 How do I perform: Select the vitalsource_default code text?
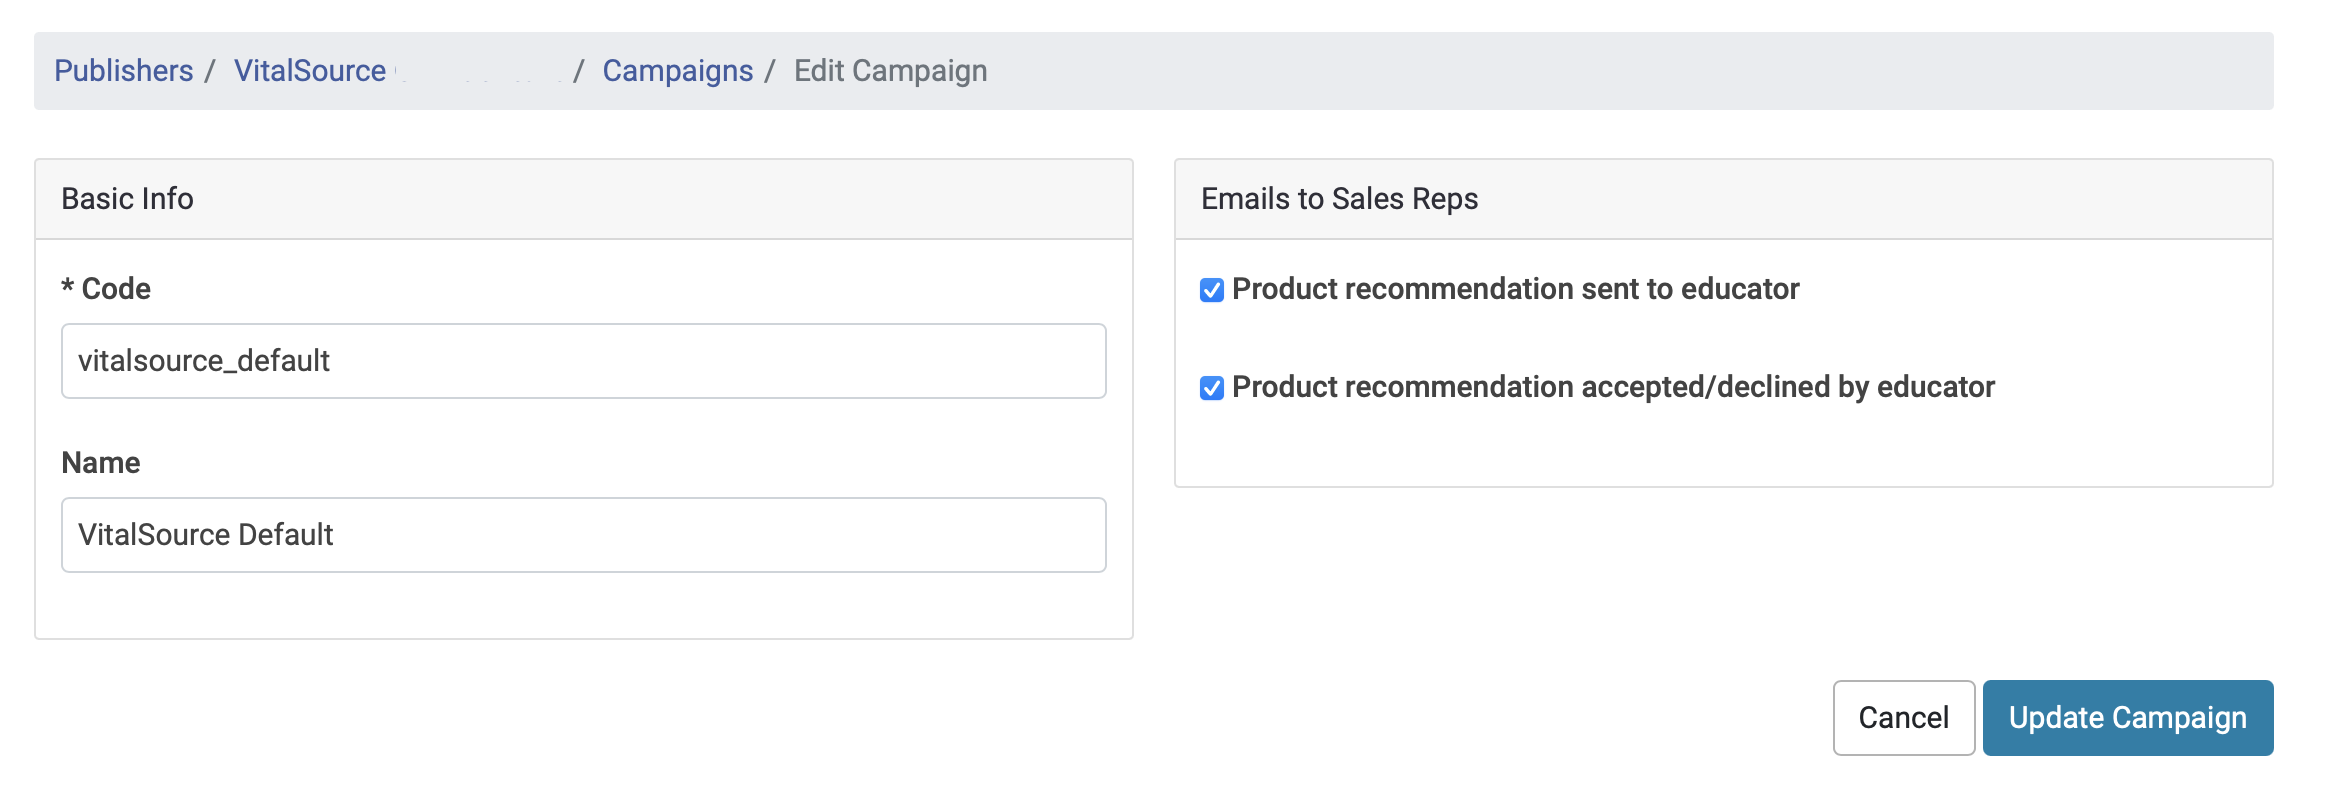click(x=205, y=361)
